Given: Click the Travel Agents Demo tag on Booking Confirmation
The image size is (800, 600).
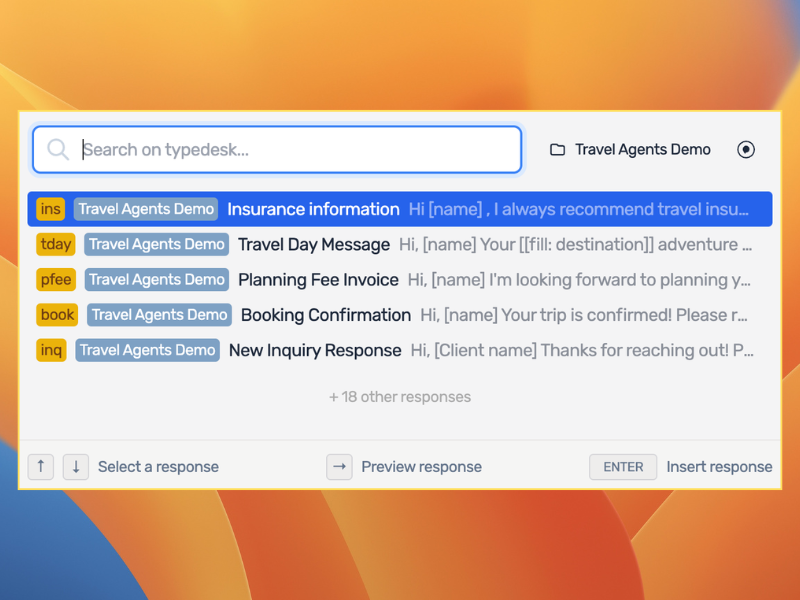Looking at the screenshot, I should point(159,315).
